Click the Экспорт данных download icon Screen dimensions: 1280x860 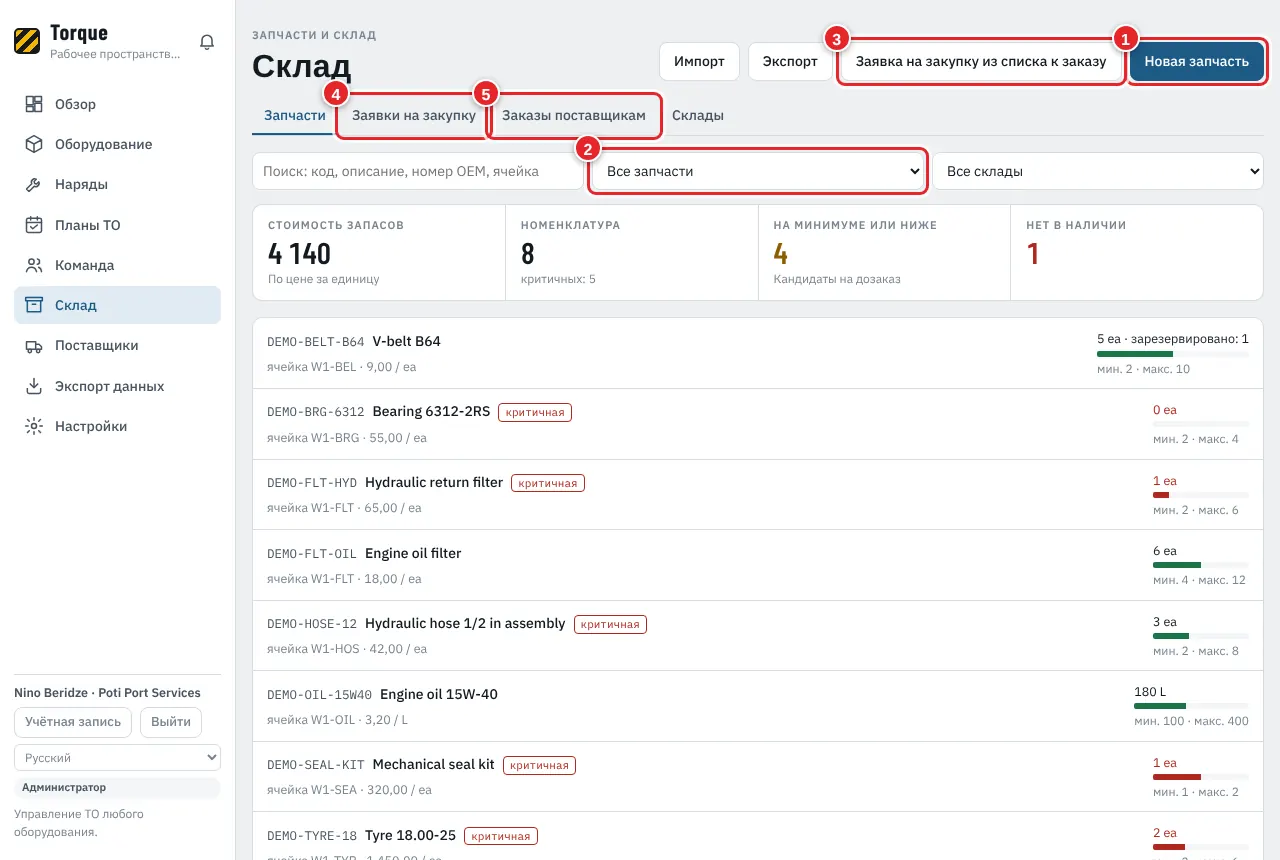point(34,386)
